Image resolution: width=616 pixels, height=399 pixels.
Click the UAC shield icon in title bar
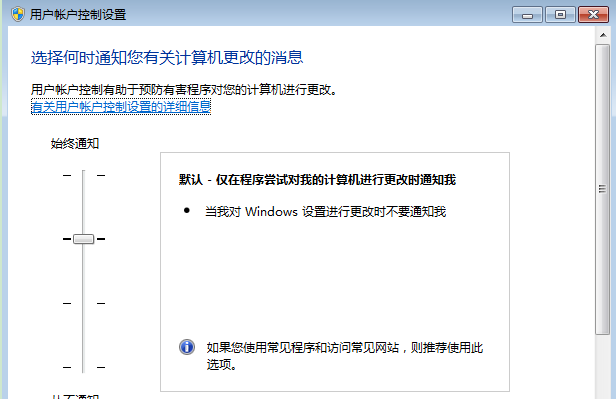[x=18, y=15]
